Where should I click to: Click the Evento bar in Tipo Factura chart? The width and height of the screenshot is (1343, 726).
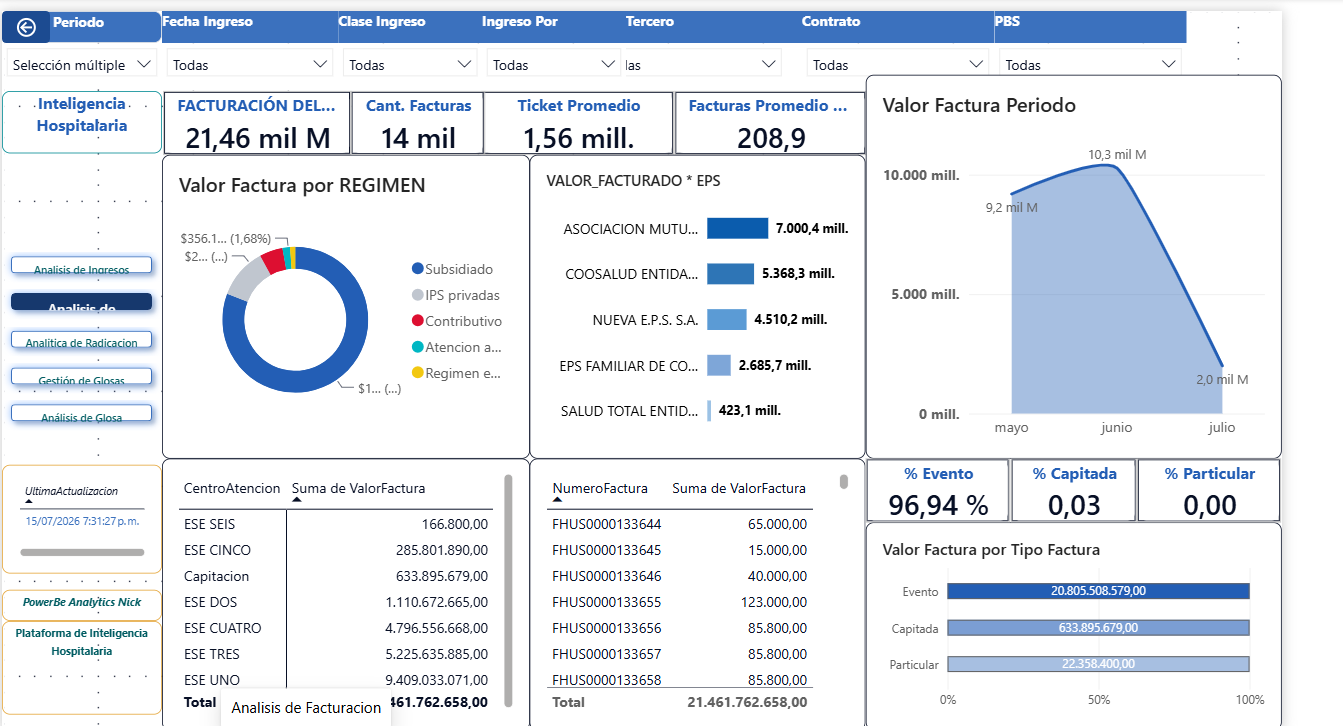1098,591
